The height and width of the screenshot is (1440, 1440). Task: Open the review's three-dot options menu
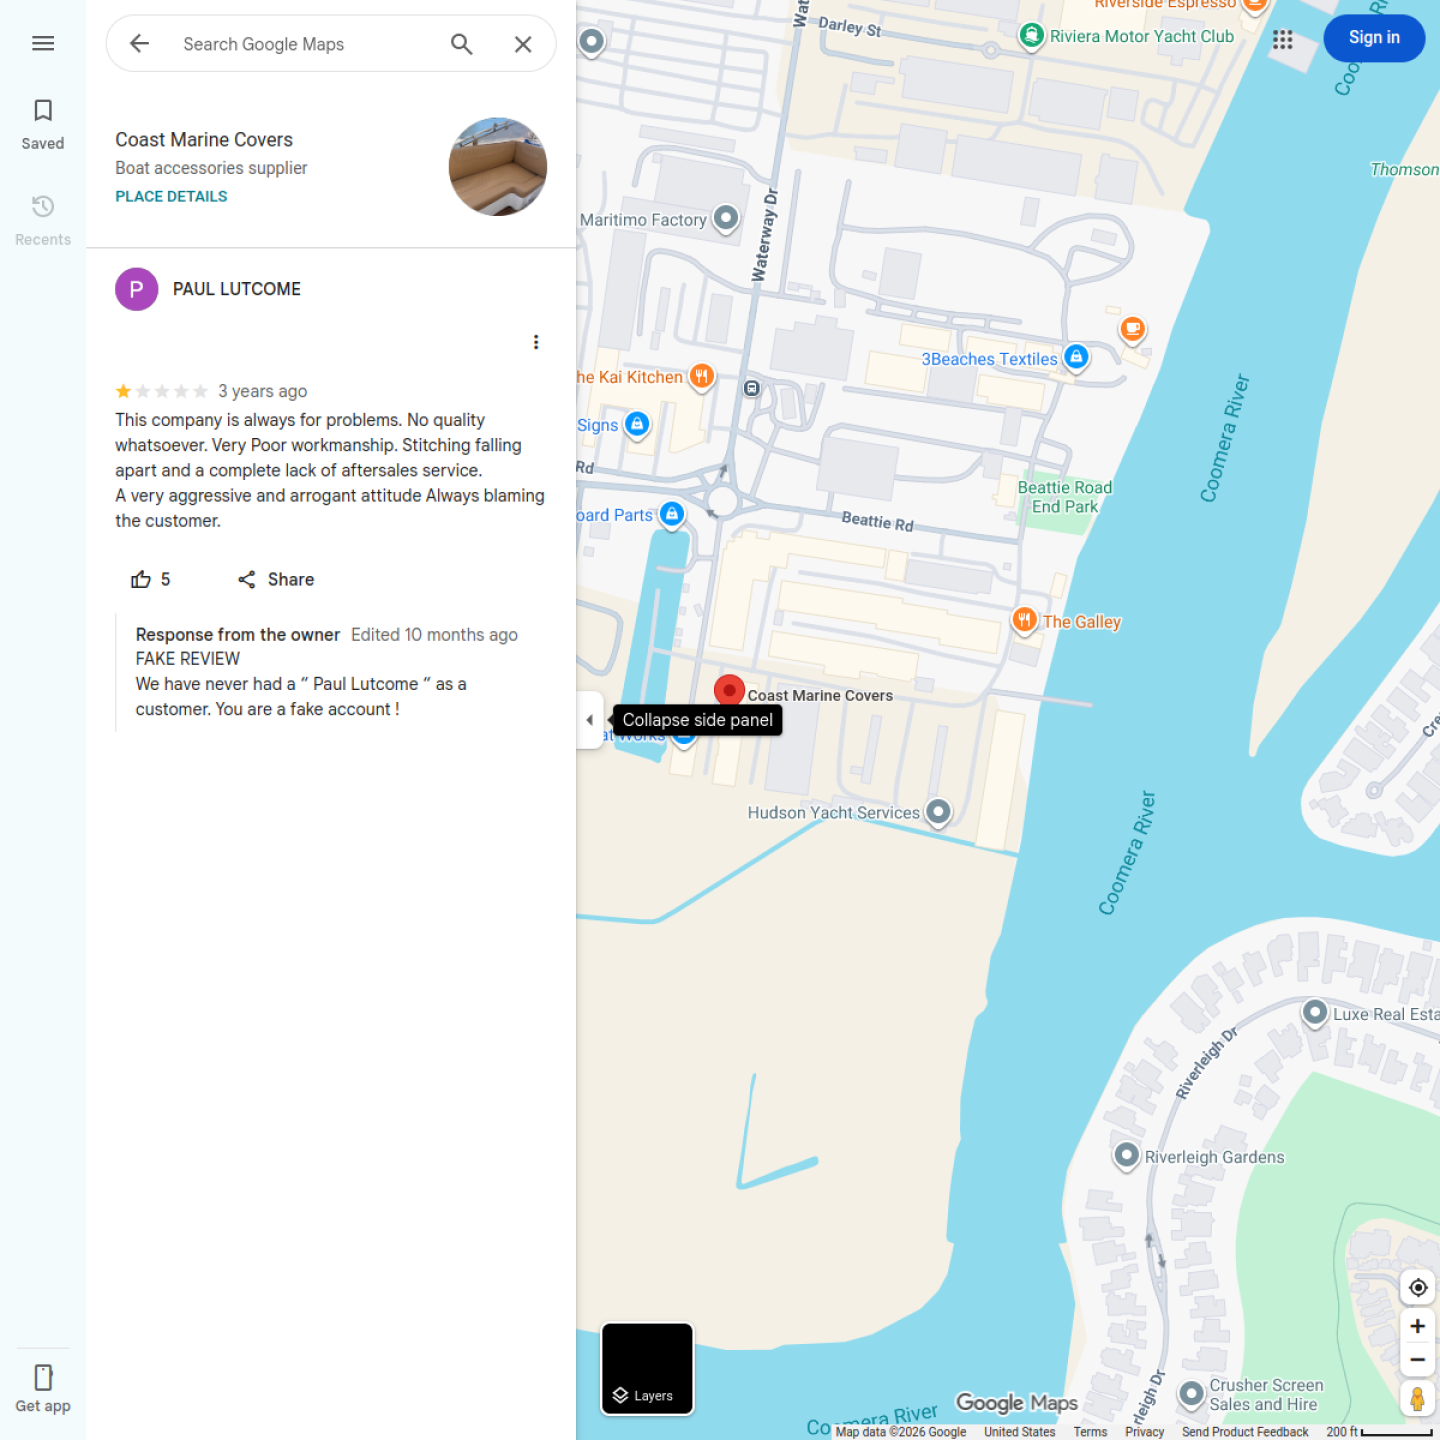pyautogui.click(x=536, y=342)
